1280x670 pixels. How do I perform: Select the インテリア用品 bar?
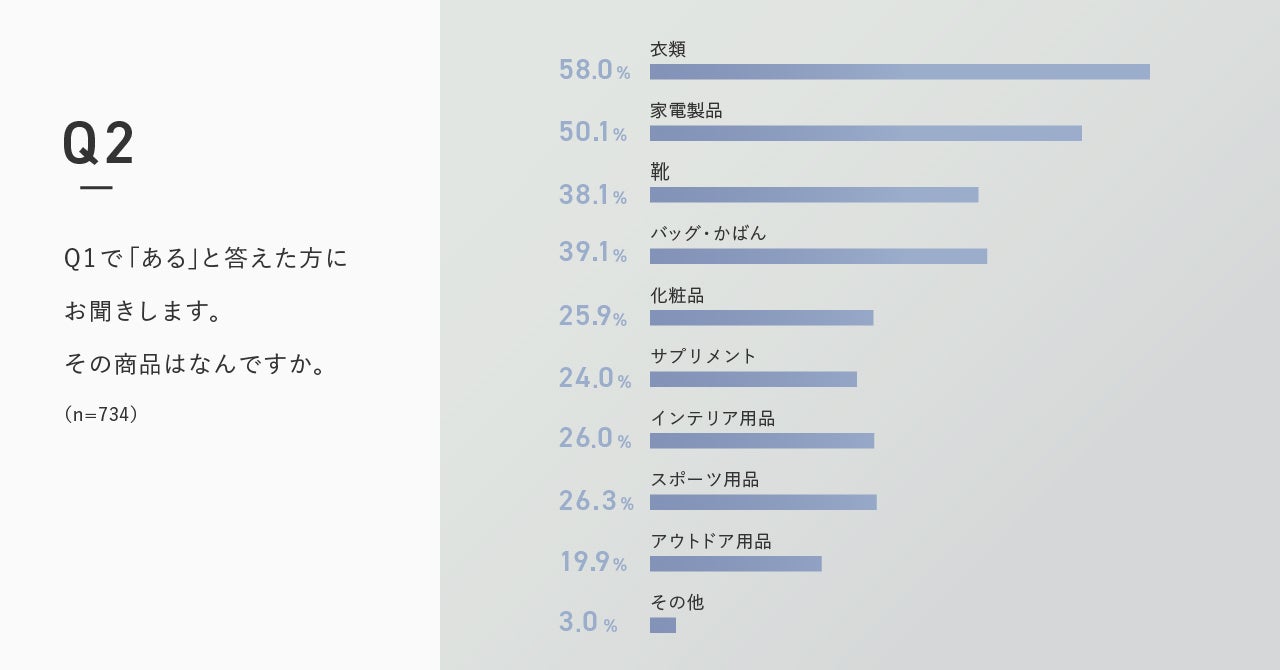tap(761, 441)
